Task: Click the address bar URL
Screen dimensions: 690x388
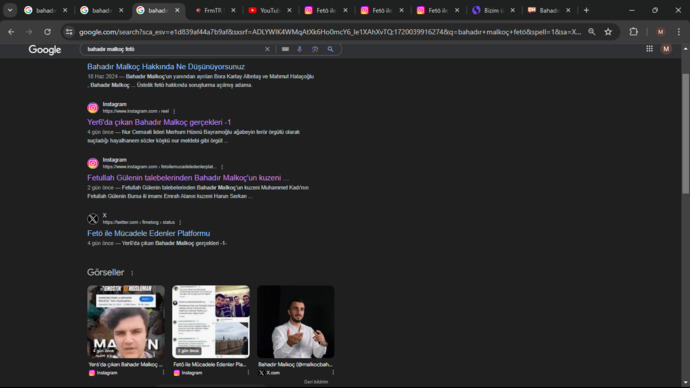Action: [x=330, y=32]
